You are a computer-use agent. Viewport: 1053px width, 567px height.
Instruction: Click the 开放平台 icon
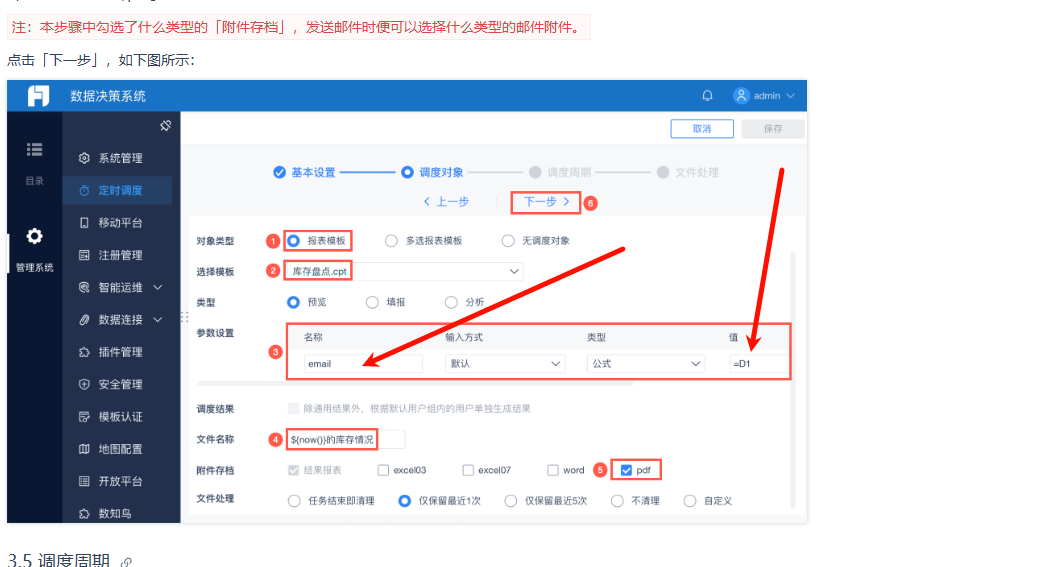click(84, 481)
